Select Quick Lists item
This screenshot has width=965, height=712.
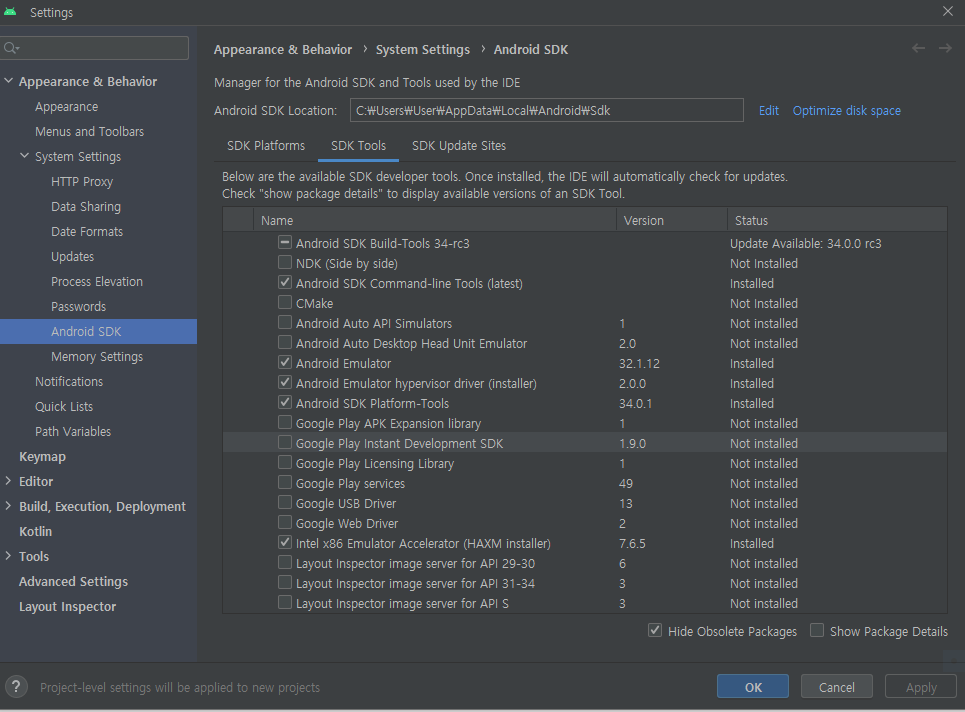click(x=64, y=406)
